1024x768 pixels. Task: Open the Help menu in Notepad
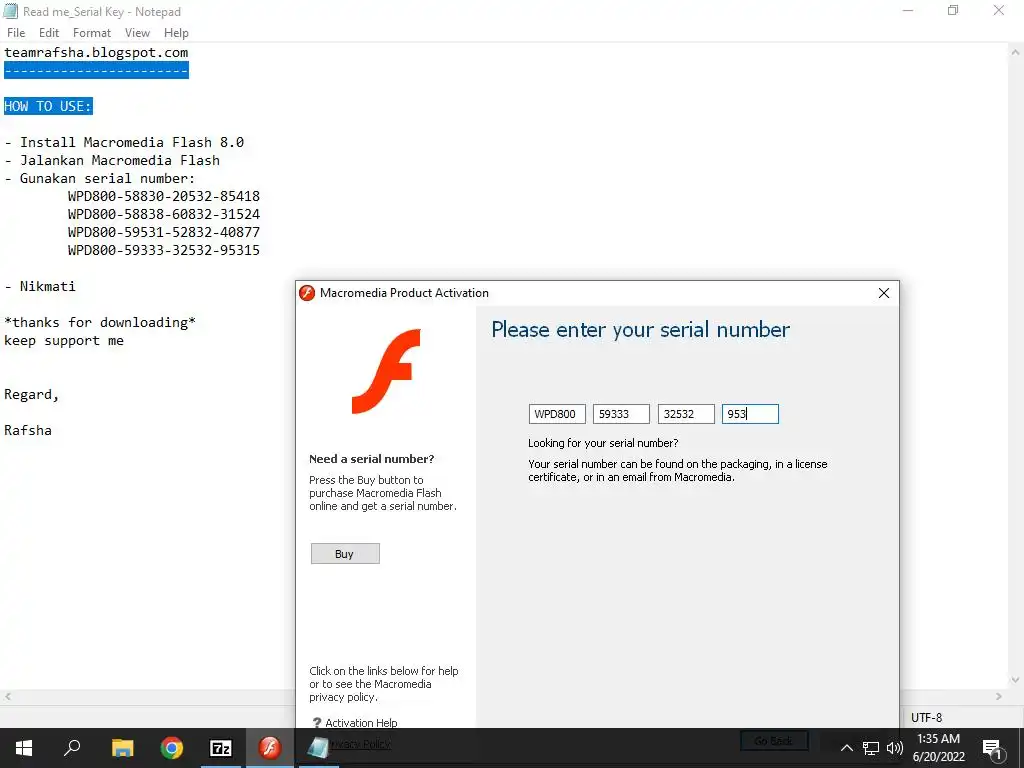pyautogui.click(x=176, y=33)
